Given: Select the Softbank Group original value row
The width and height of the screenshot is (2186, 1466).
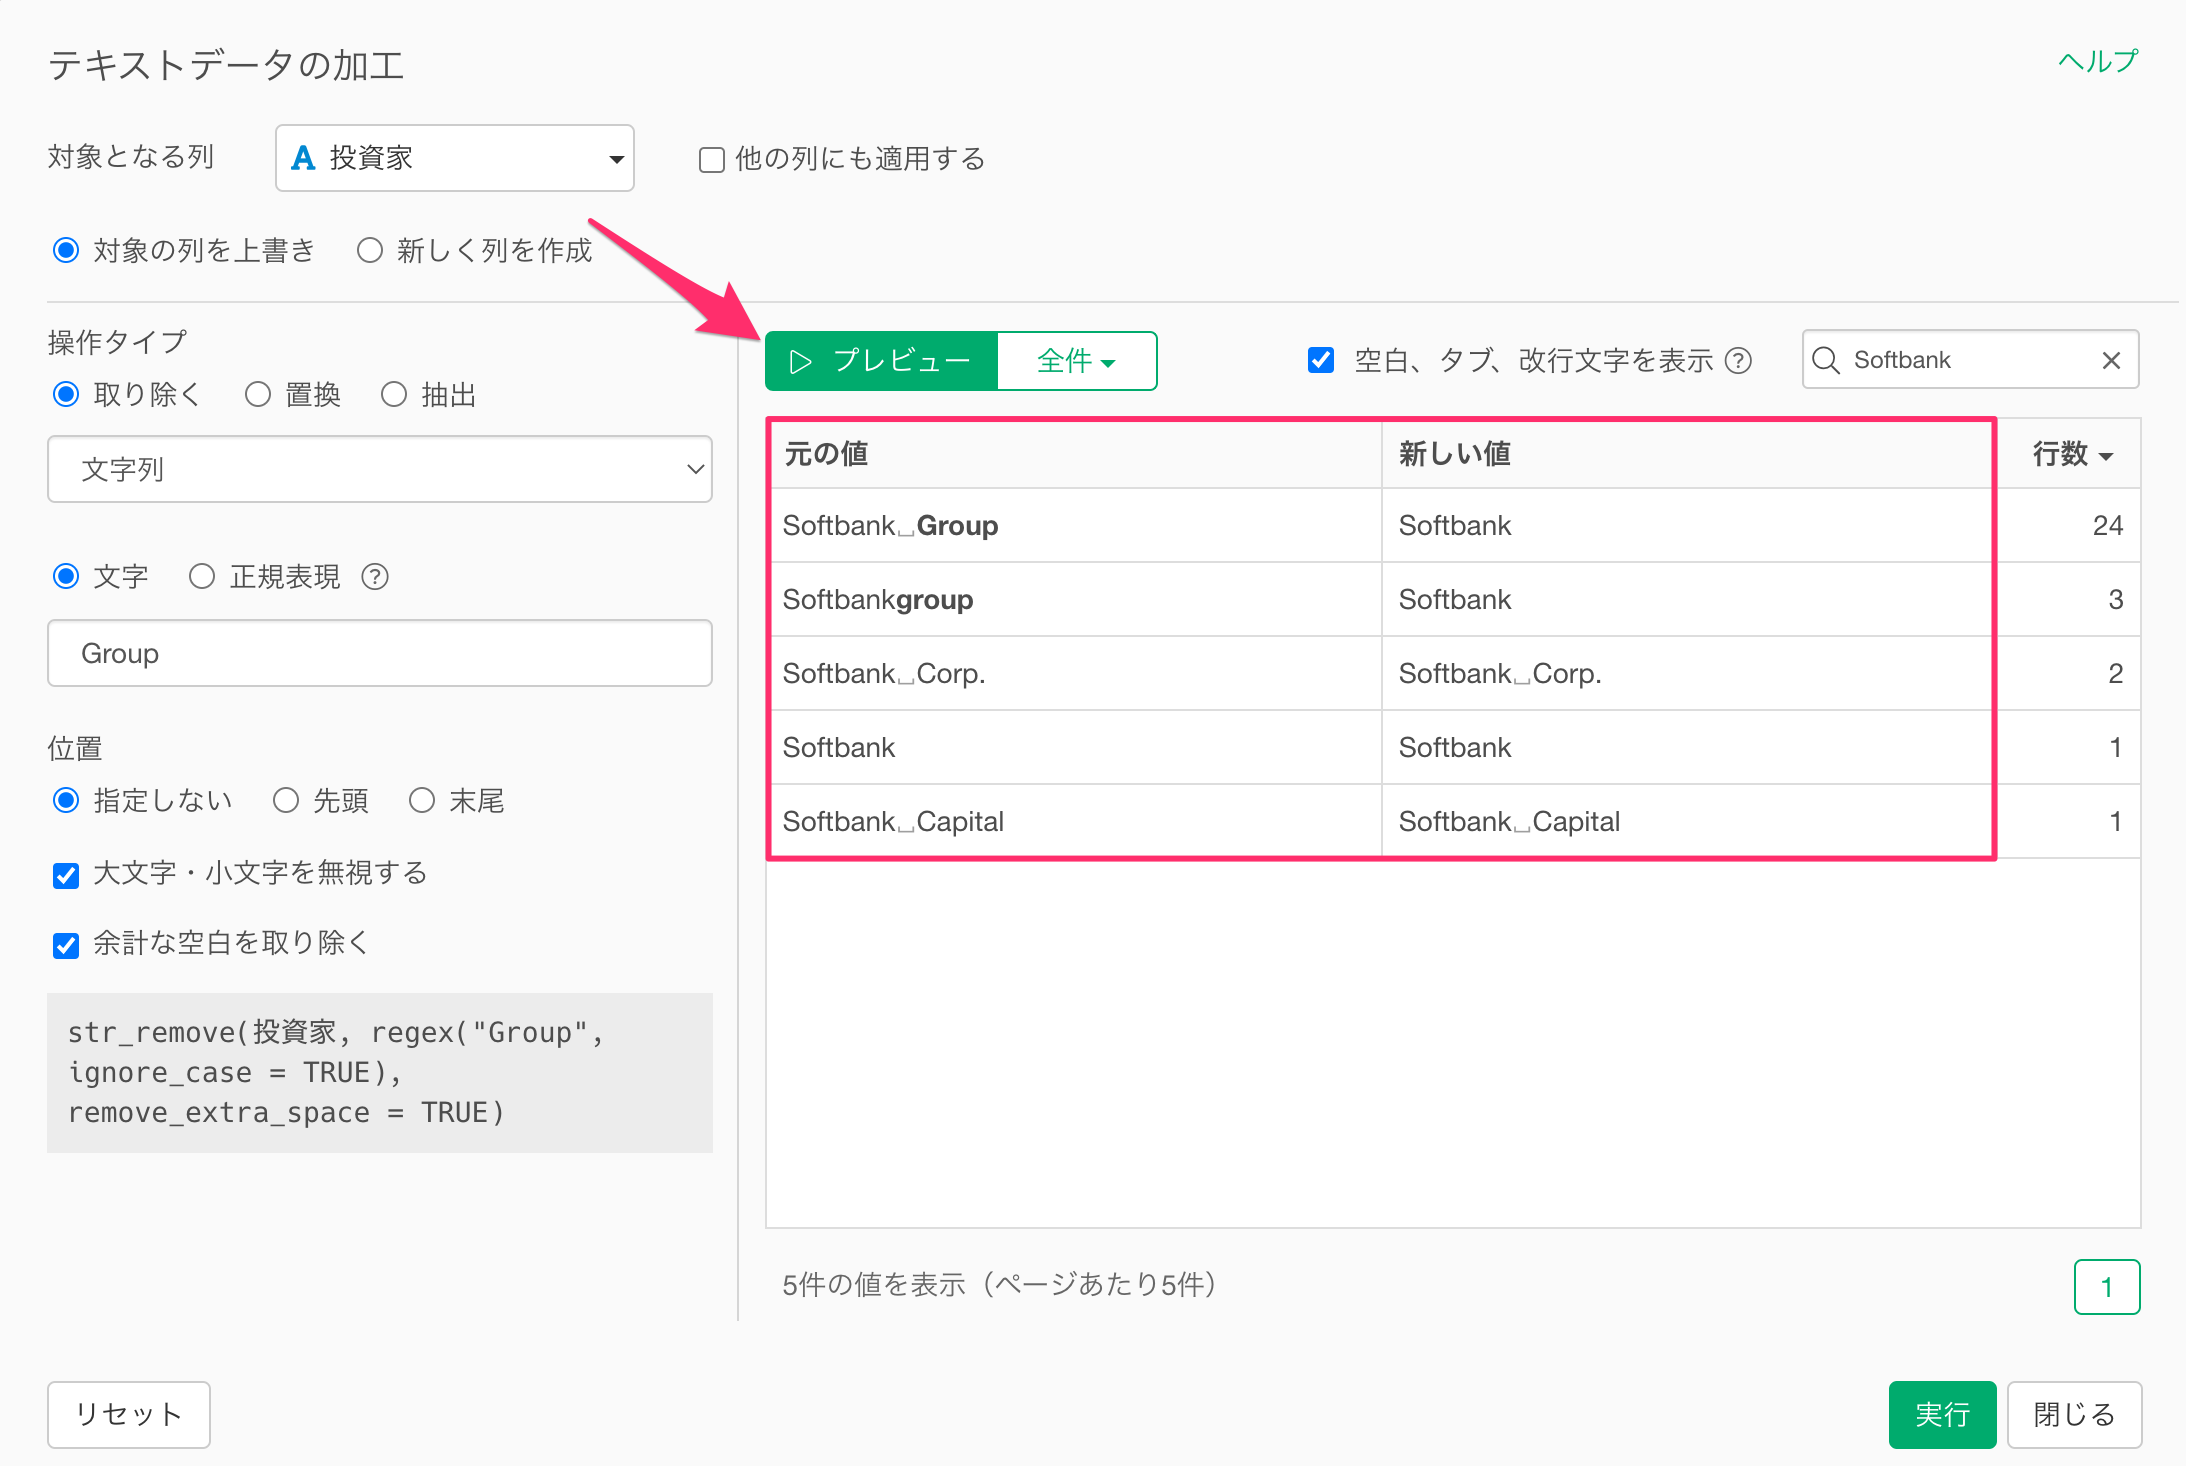Looking at the screenshot, I should click(x=1074, y=525).
